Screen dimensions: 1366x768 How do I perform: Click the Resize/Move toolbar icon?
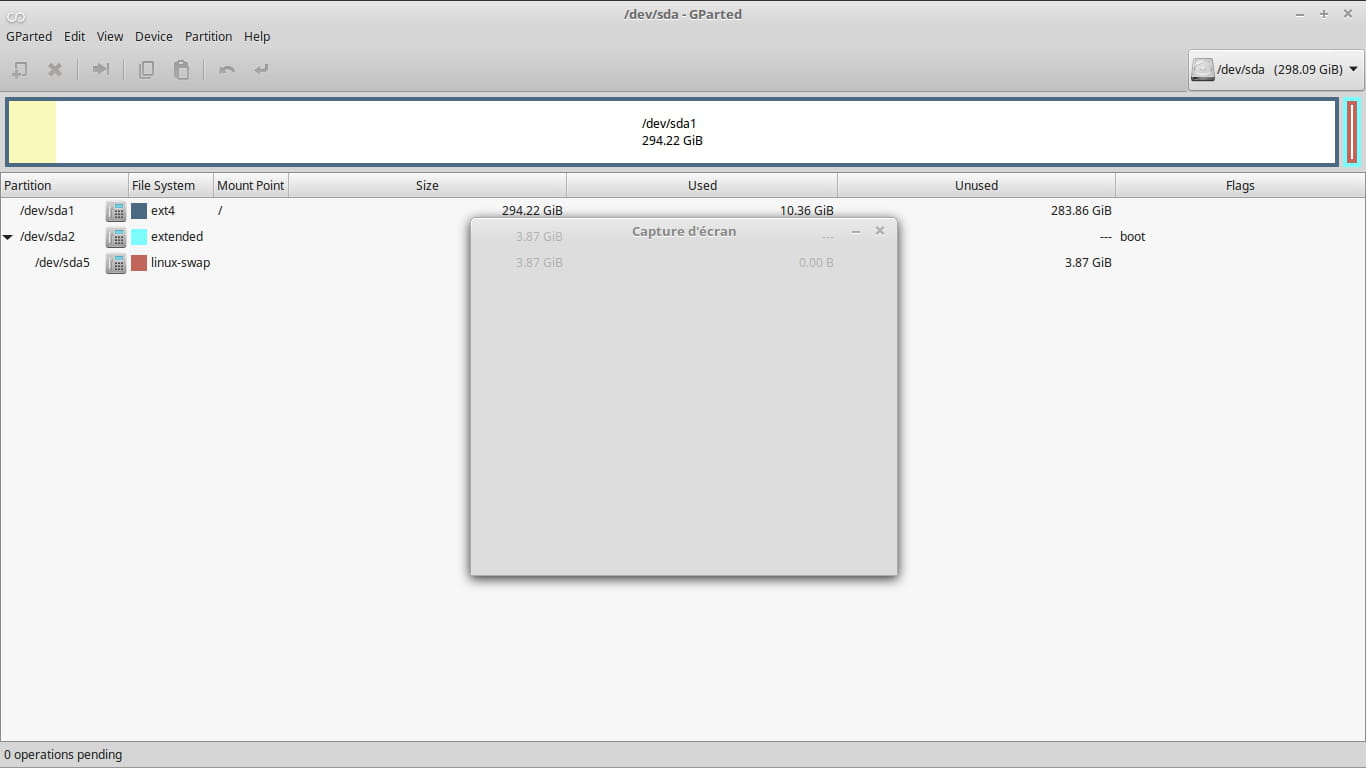[101, 70]
